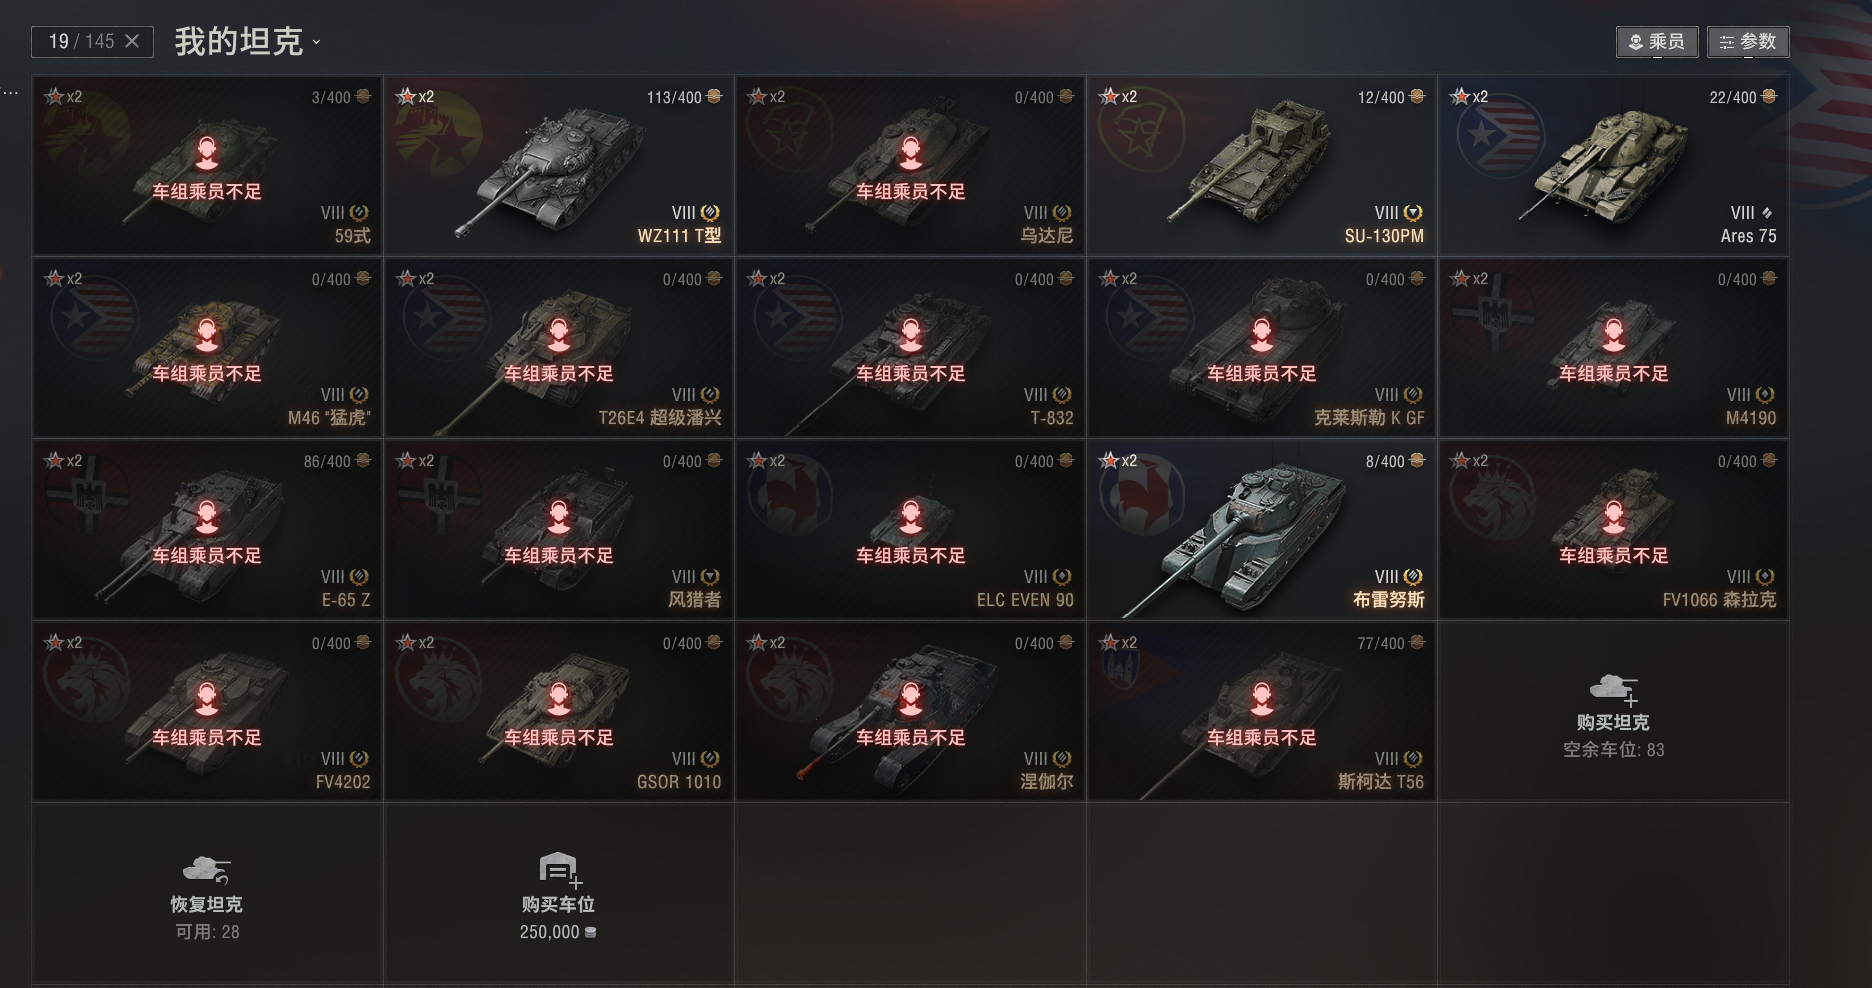Open the three-dots side menu
The width and height of the screenshot is (1872, 988).
(10, 93)
